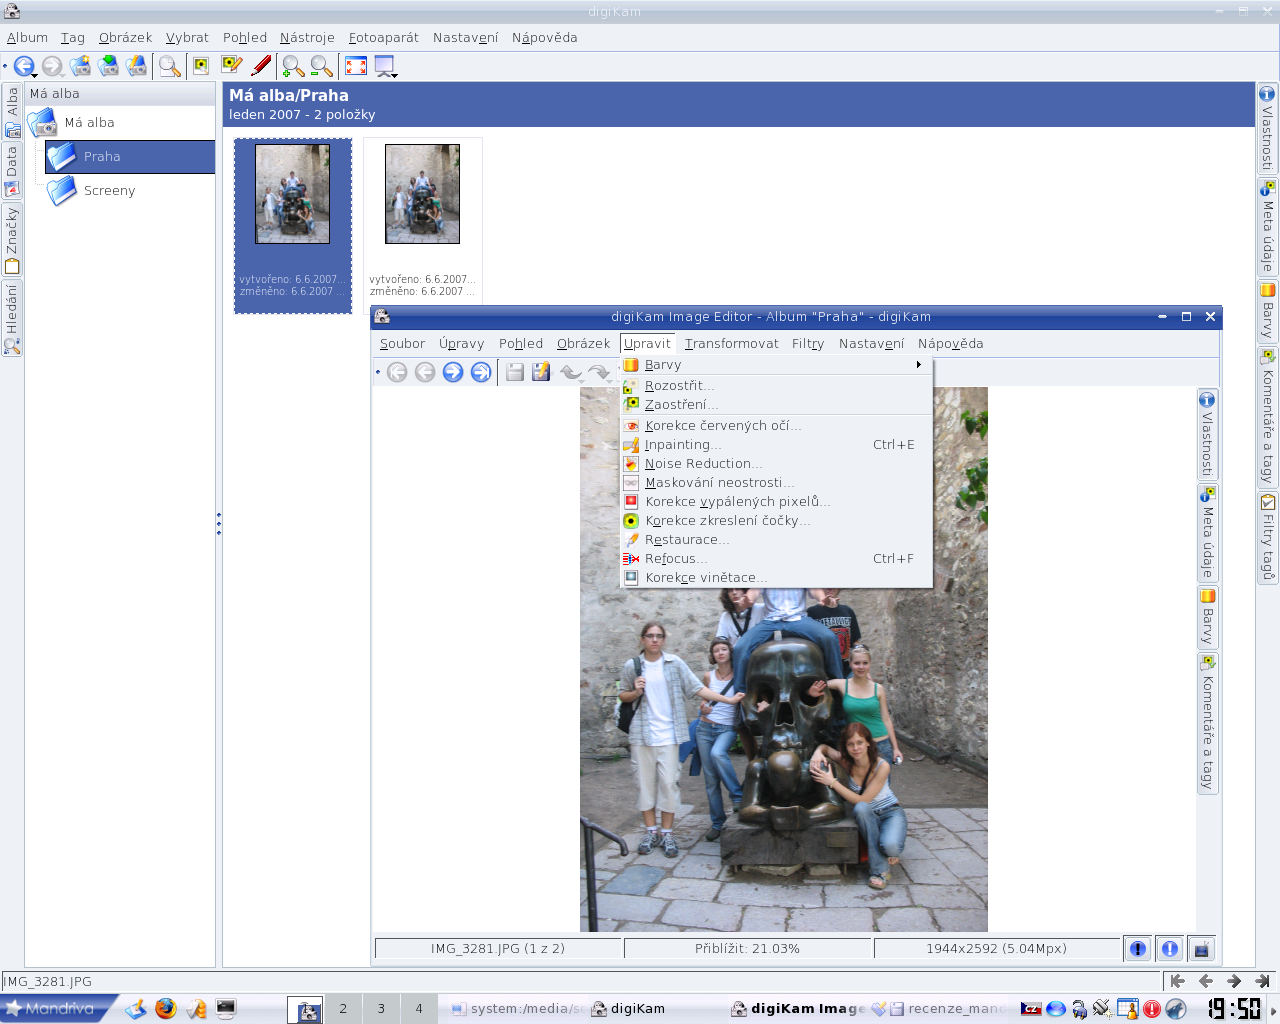
Task: Choose Inpainting menu entry
Action: click(x=776, y=445)
